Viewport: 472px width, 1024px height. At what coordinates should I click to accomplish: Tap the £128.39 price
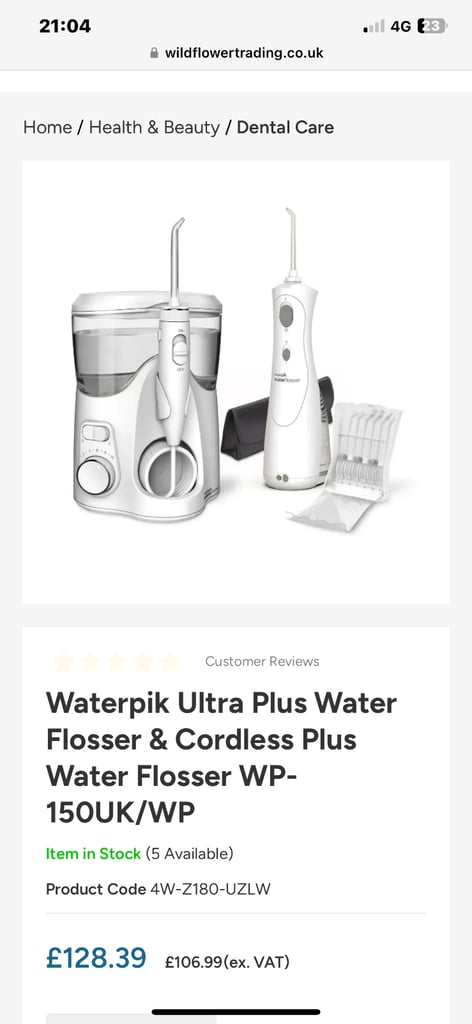point(96,958)
